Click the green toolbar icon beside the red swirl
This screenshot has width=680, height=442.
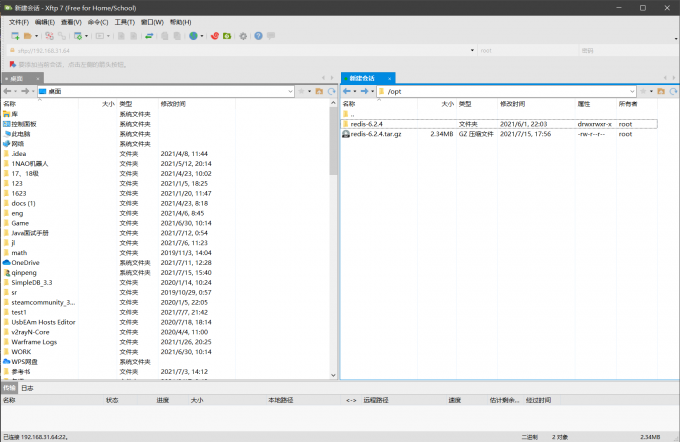(227, 36)
